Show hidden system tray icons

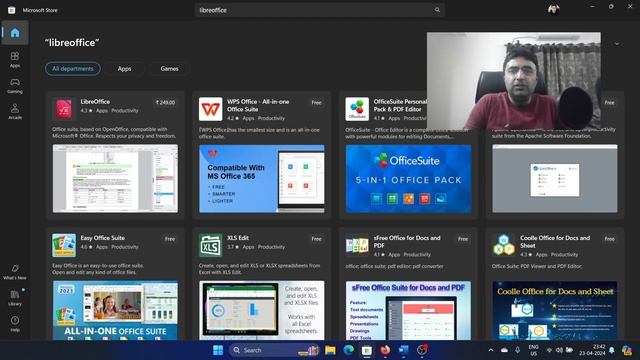coord(491,350)
